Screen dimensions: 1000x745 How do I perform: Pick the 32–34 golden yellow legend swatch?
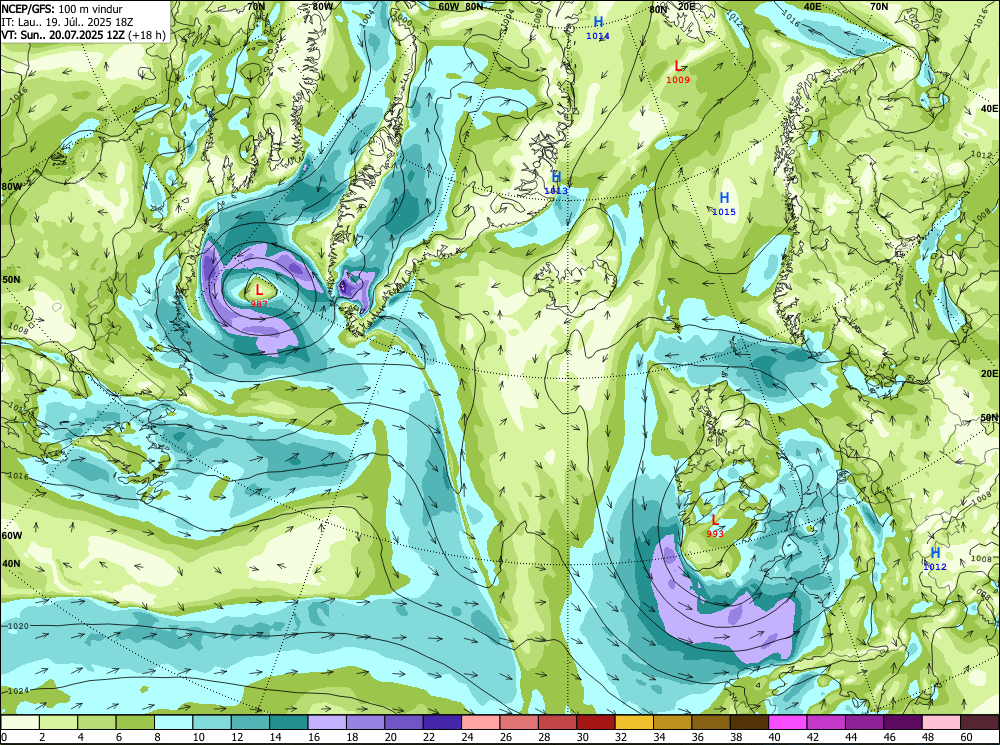click(634, 722)
